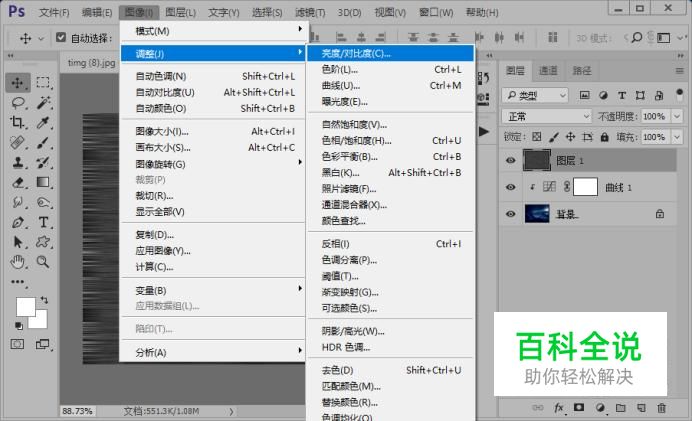Click the background color swatch

click(x=41, y=322)
